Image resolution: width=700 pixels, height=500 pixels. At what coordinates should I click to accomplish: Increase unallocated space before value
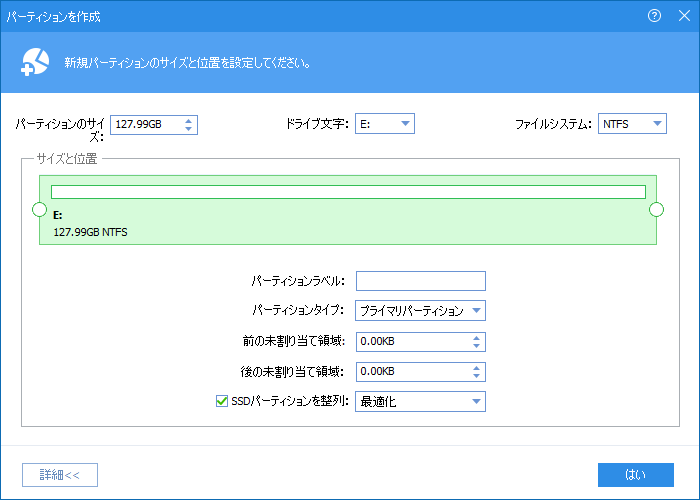click(x=476, y=338)
